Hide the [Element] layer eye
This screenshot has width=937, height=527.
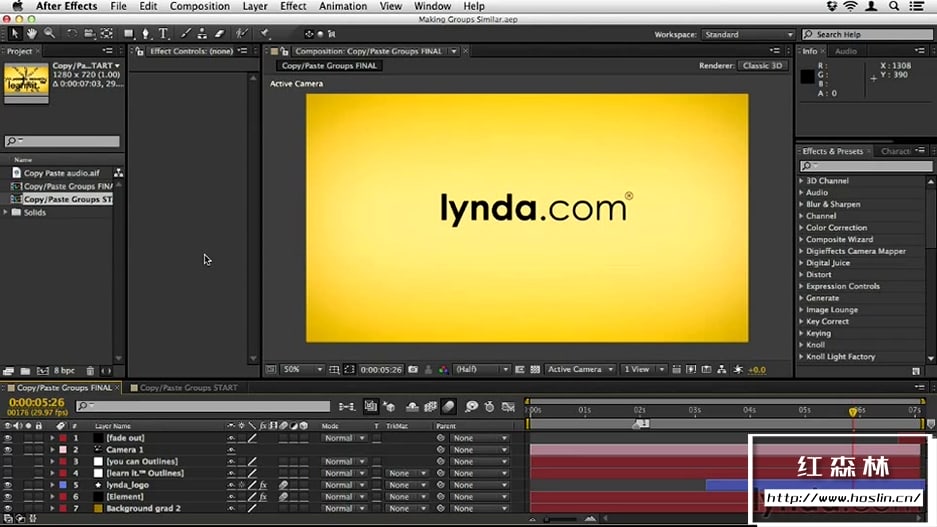[8, 497]
